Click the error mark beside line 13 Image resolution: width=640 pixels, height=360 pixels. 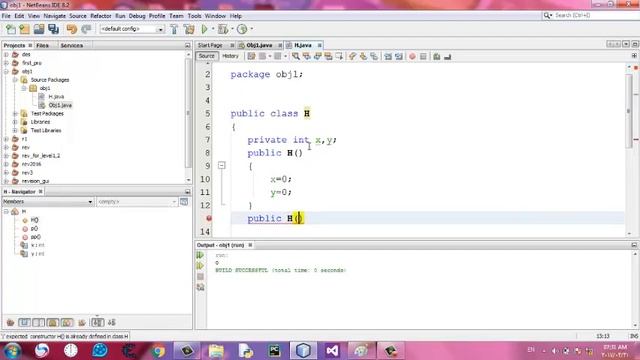pyautogui.click(x=209, y=218)
